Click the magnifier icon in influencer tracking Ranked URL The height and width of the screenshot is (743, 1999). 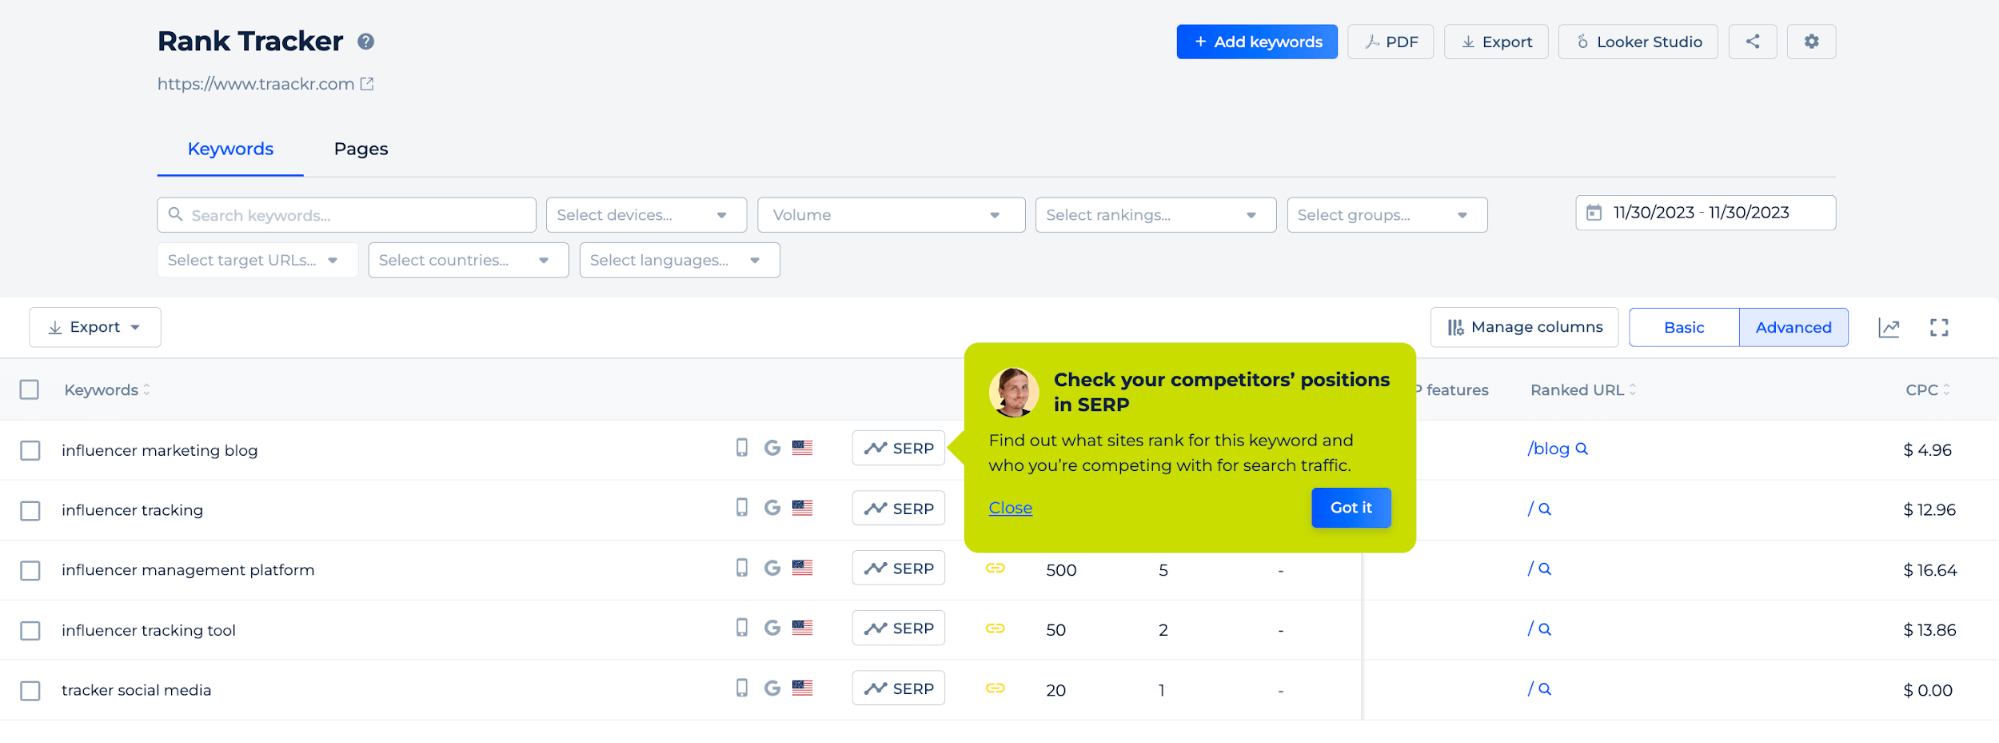[x=1545, y=509]
